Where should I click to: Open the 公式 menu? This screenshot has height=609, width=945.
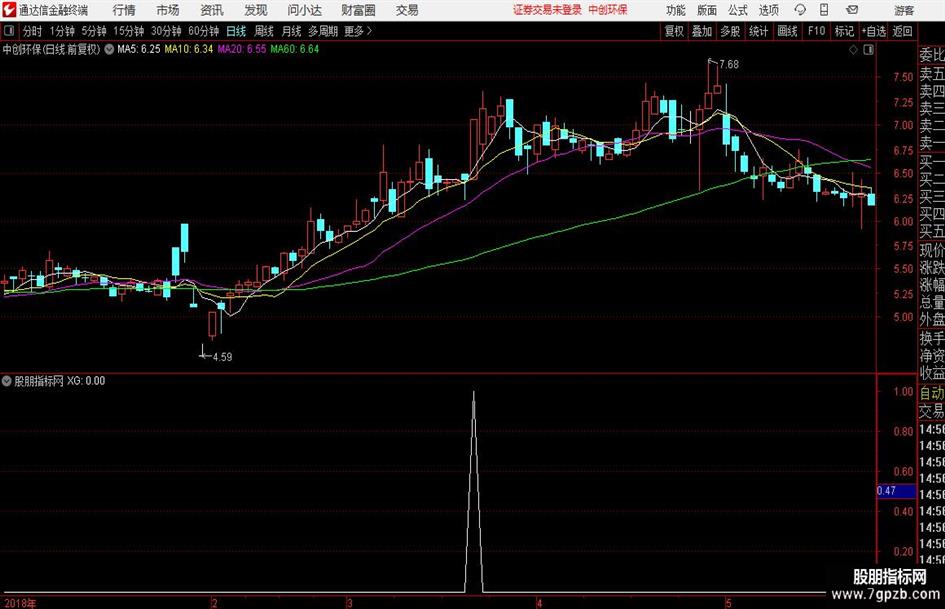pos(738,10)
